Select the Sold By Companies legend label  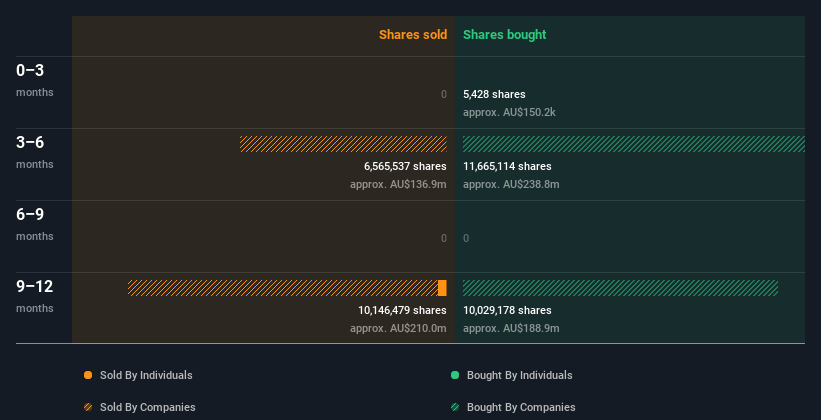click(x=148, y=407)
